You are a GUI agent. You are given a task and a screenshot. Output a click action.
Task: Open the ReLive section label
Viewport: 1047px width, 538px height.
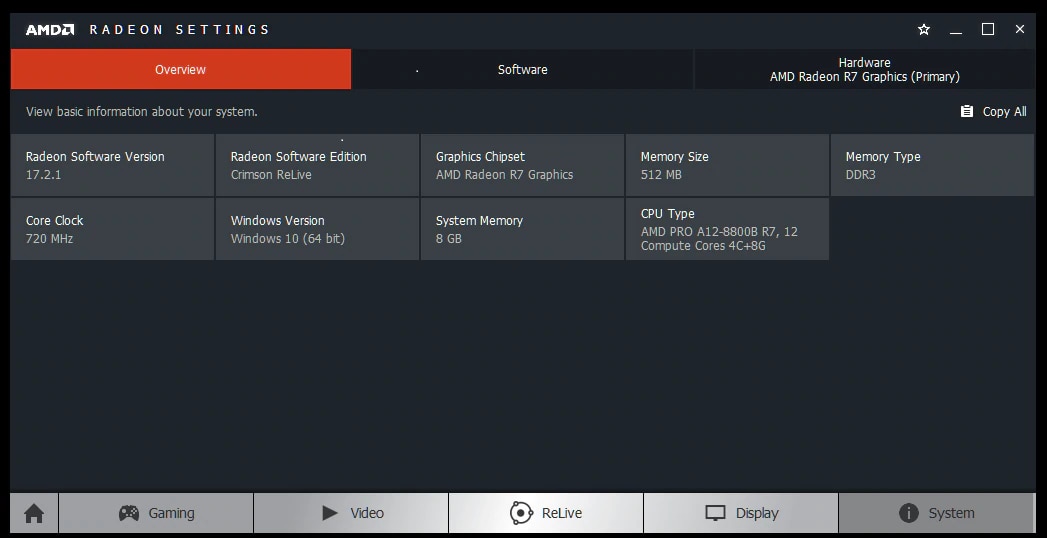point(562,513)
